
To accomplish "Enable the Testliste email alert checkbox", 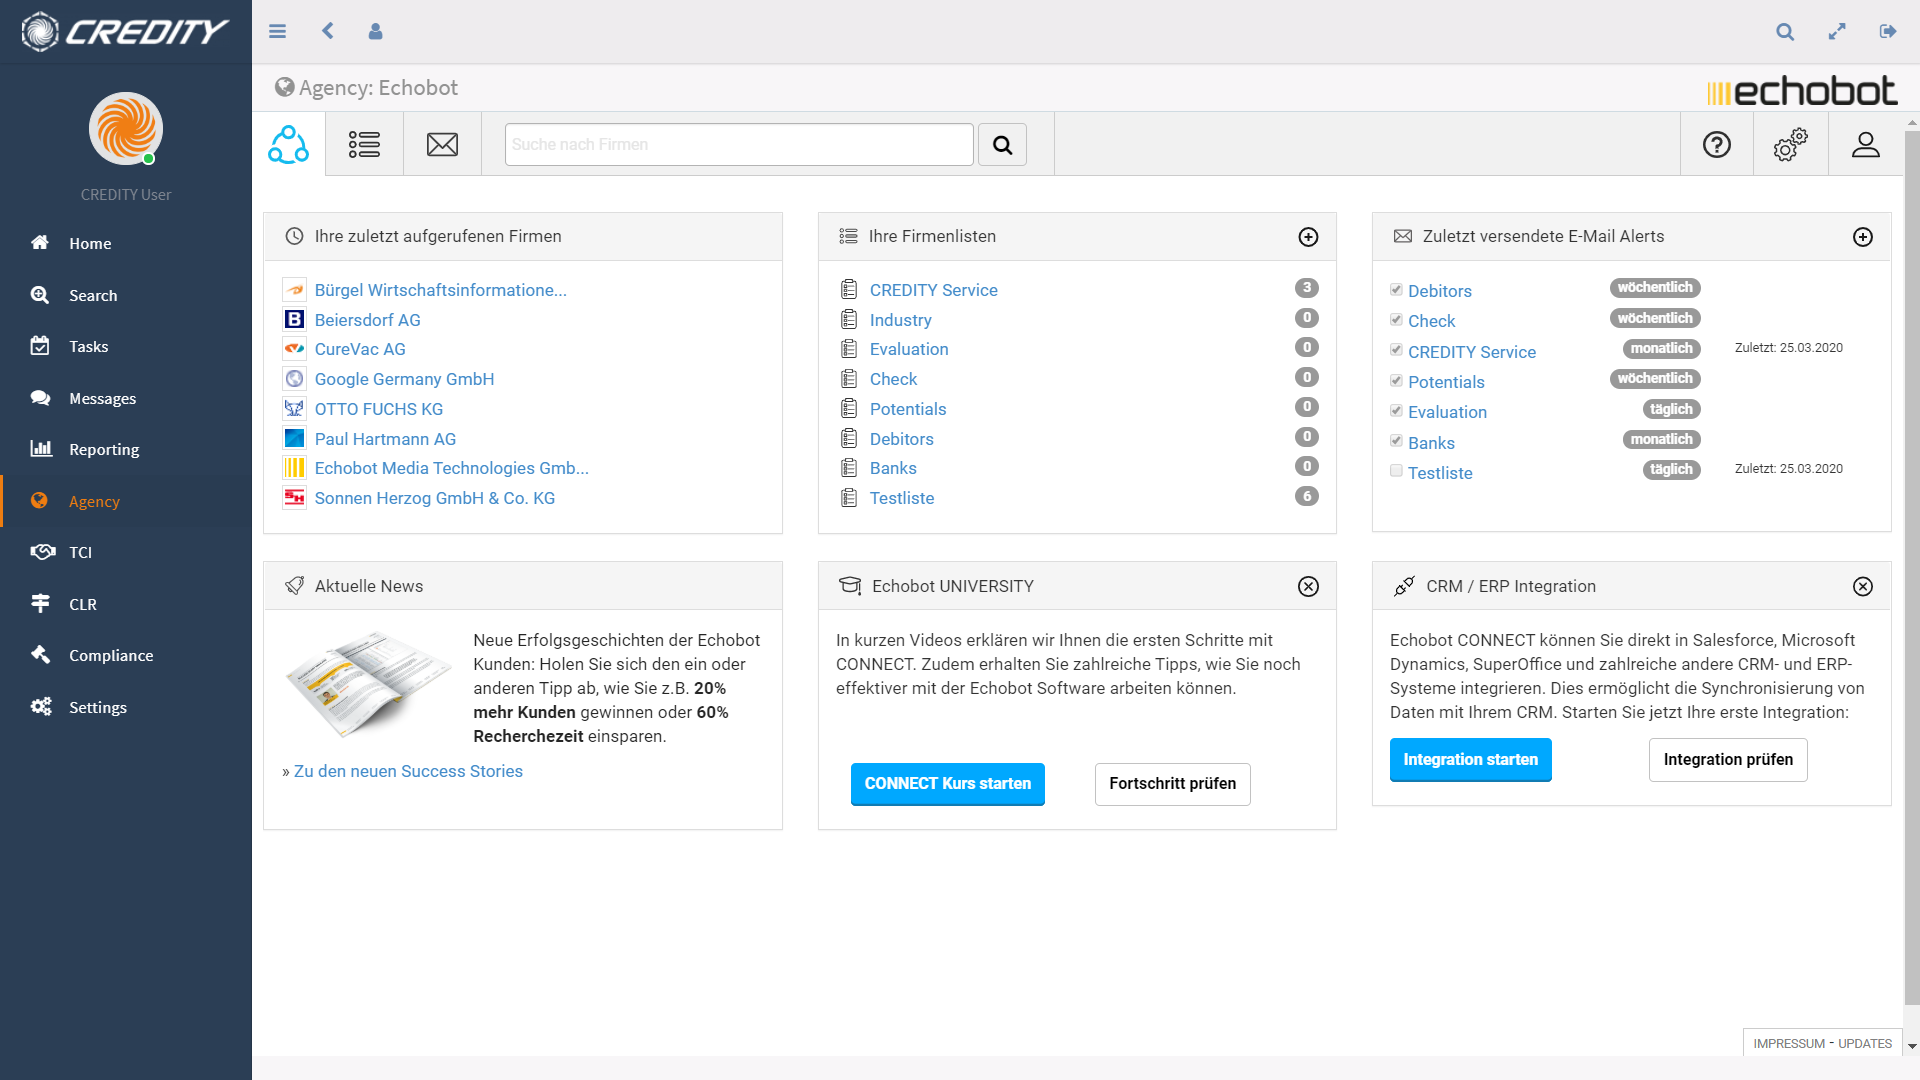I will coord(1396,470).
